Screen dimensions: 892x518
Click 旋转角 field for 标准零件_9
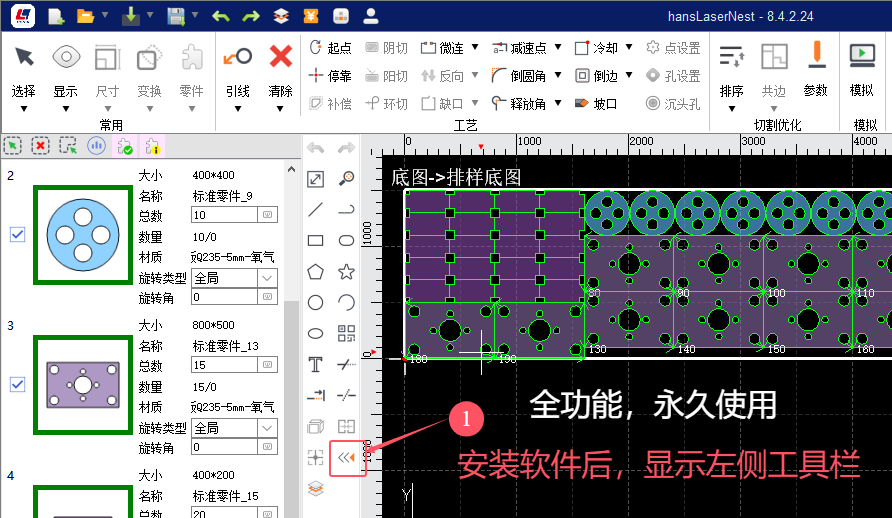coord(224,297)
